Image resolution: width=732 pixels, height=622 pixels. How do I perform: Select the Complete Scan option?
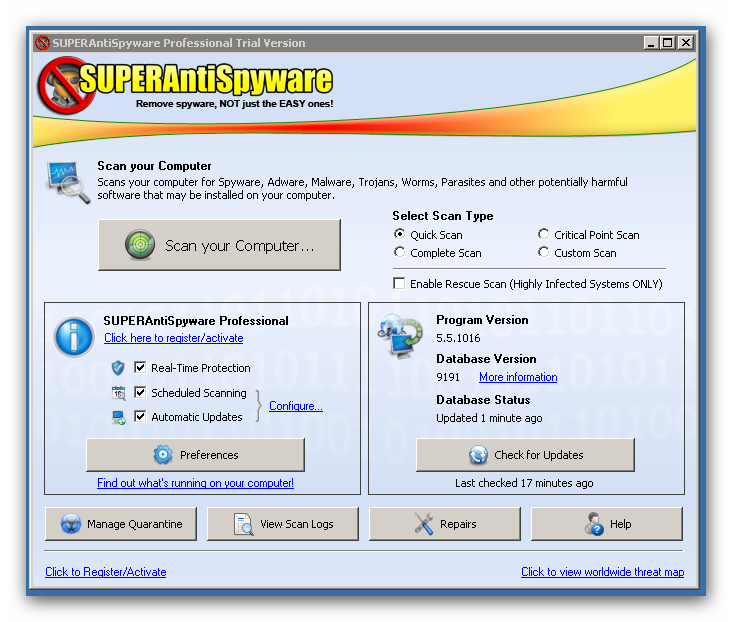400,252
